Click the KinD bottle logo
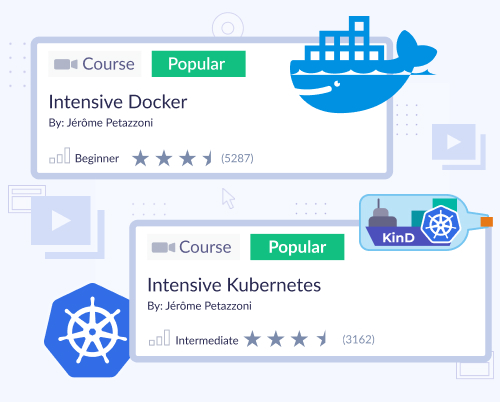Screen dimensions: 500x402 (426, 222)
